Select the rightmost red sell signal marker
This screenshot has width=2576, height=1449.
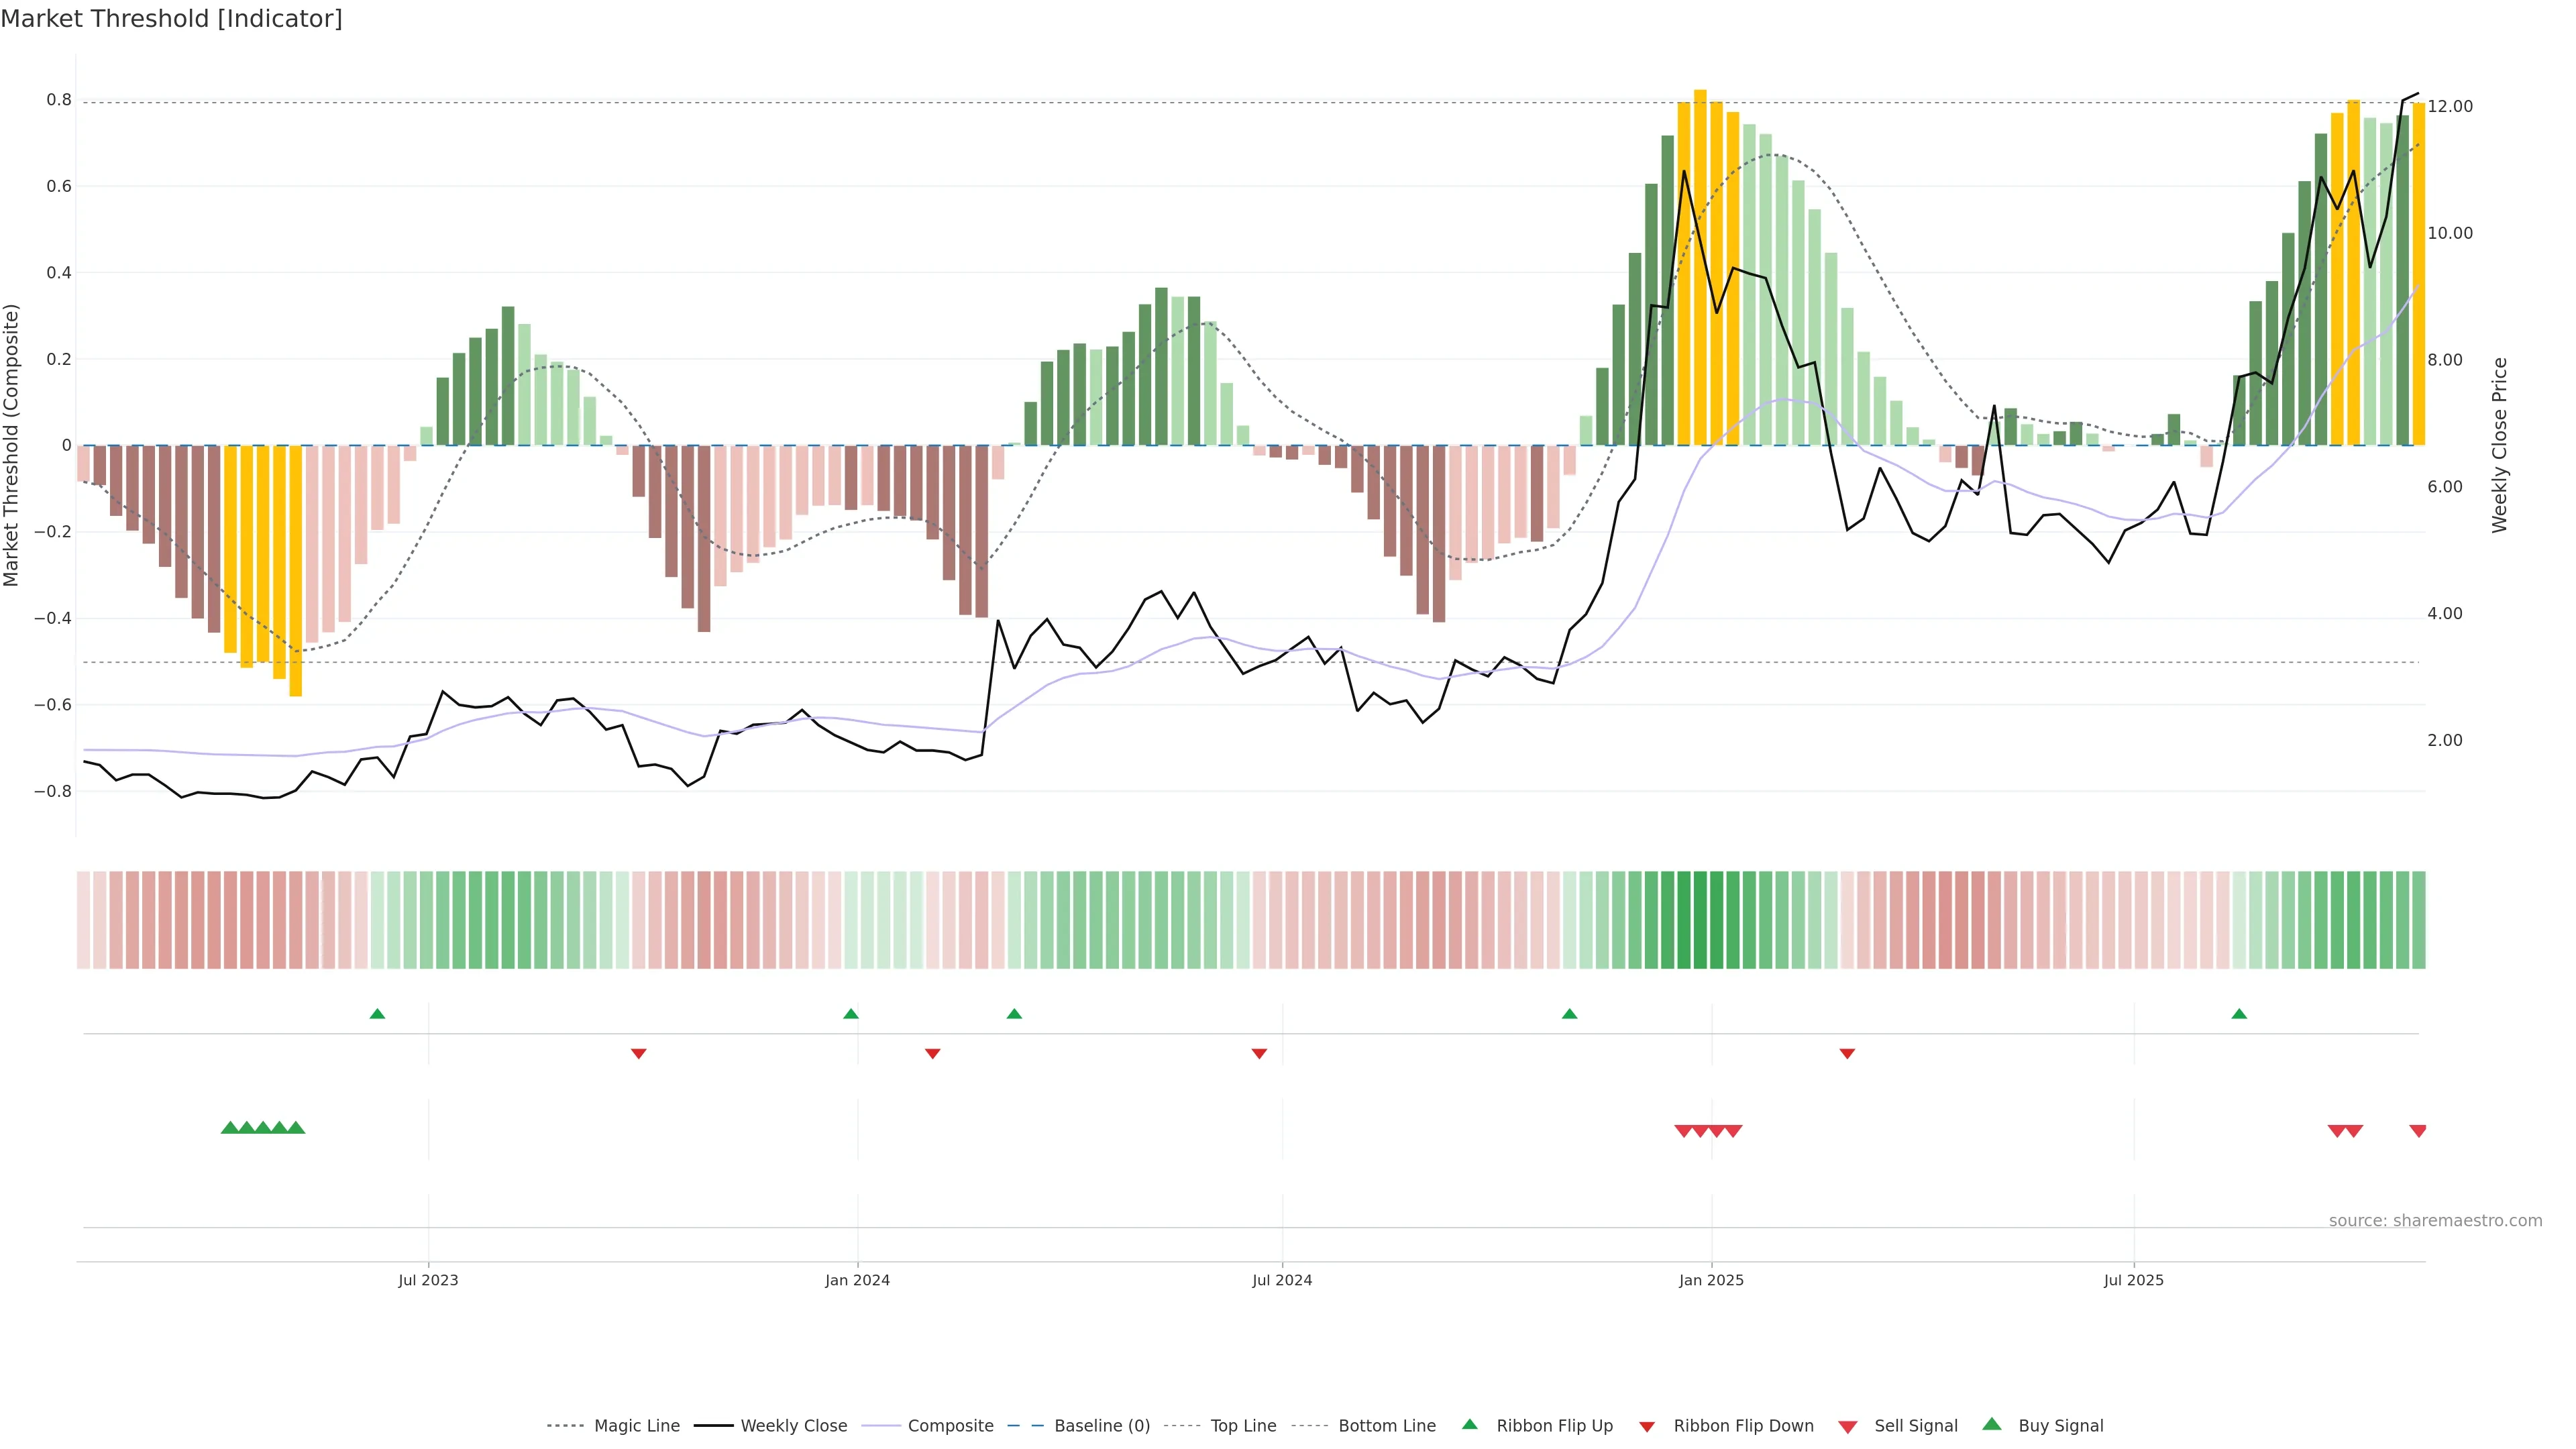2418,1131
